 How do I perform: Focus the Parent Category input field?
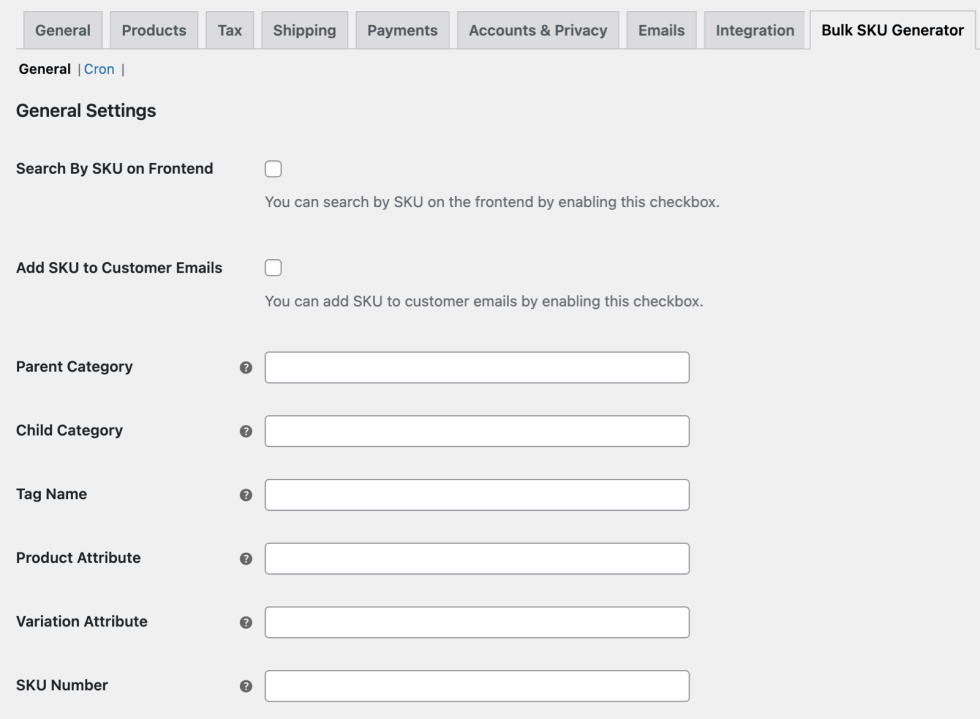tap(477, 367)
